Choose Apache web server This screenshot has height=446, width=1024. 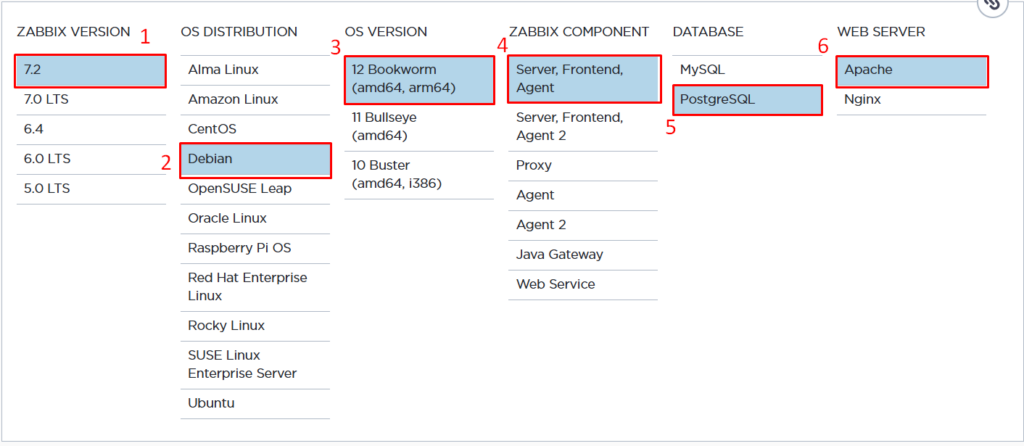click(x=912, y=71)
